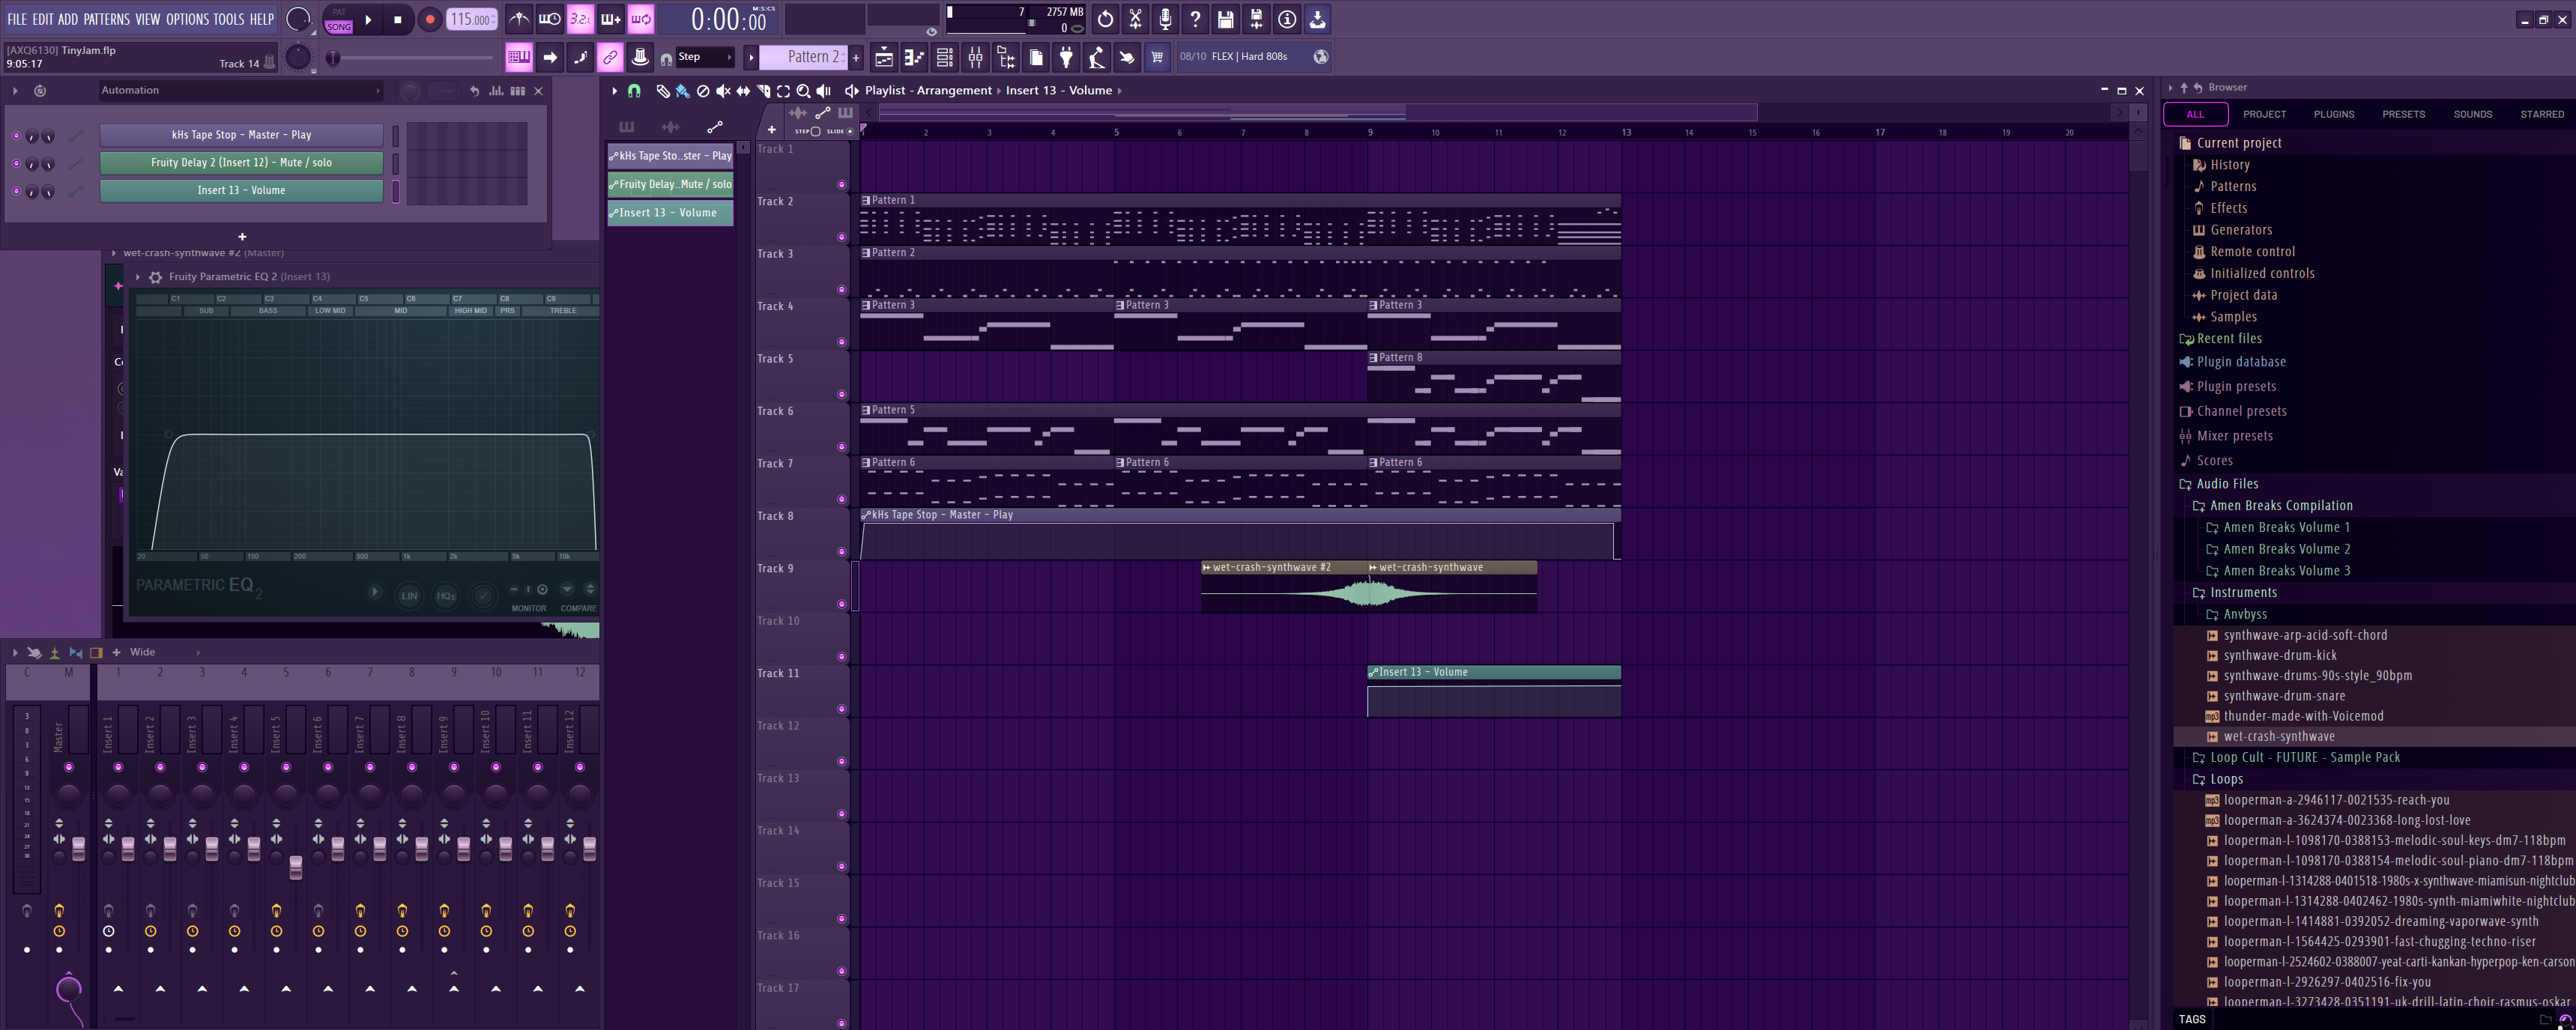Click the record button
The height and width of the screenshot is (1030, 2576).
429,19
